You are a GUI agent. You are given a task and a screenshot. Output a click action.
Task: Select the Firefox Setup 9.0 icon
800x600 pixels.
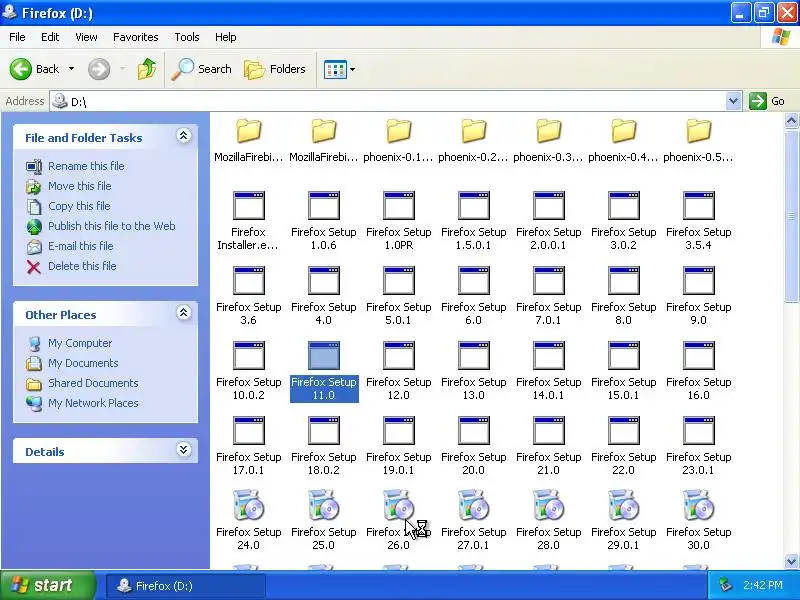(x=698, y=281)
